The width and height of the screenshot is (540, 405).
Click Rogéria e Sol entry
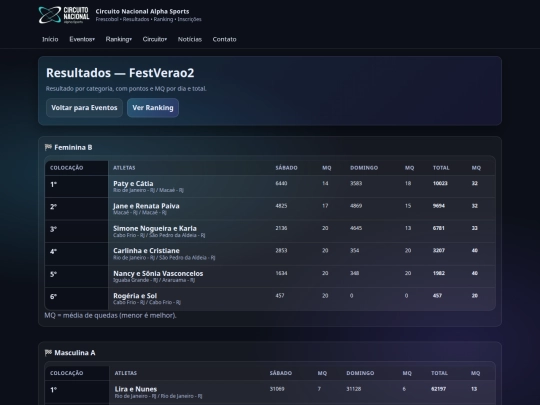[x=135, y=296]
